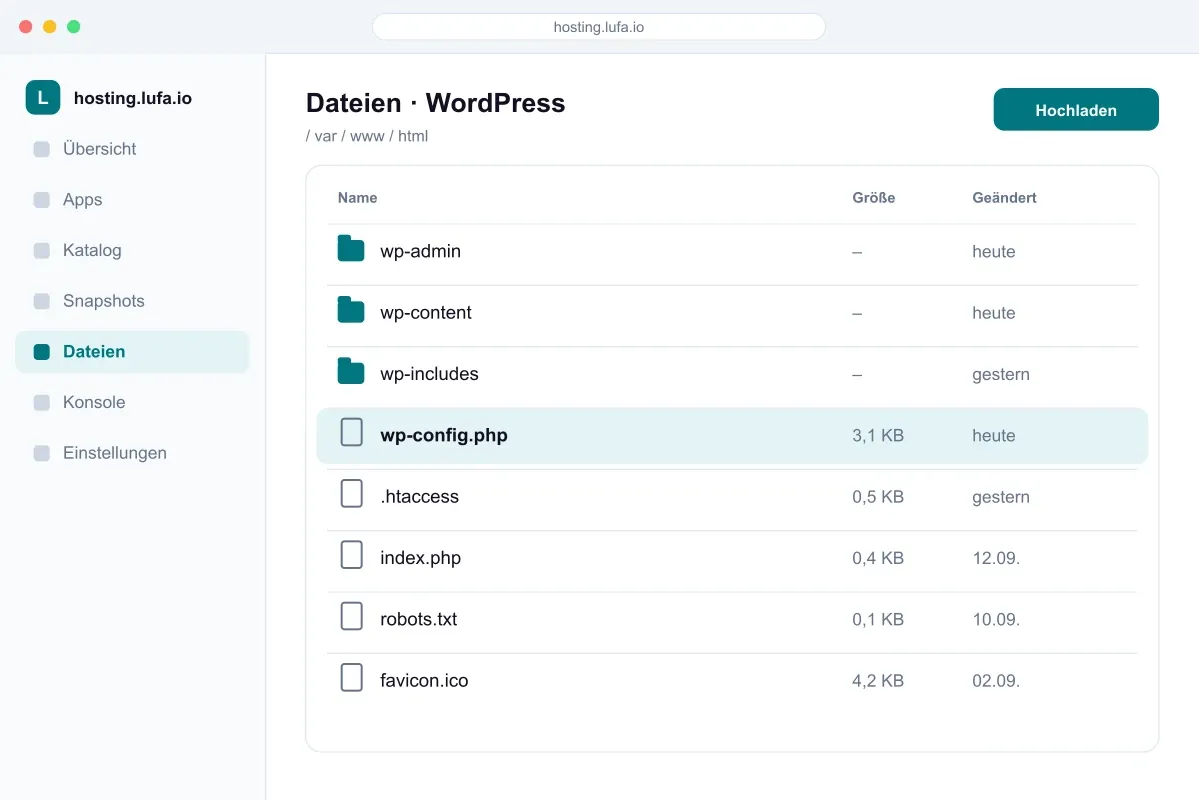1199x800 pixels.
Task: Open the Katalog page
Action: [x=132, y=250]
